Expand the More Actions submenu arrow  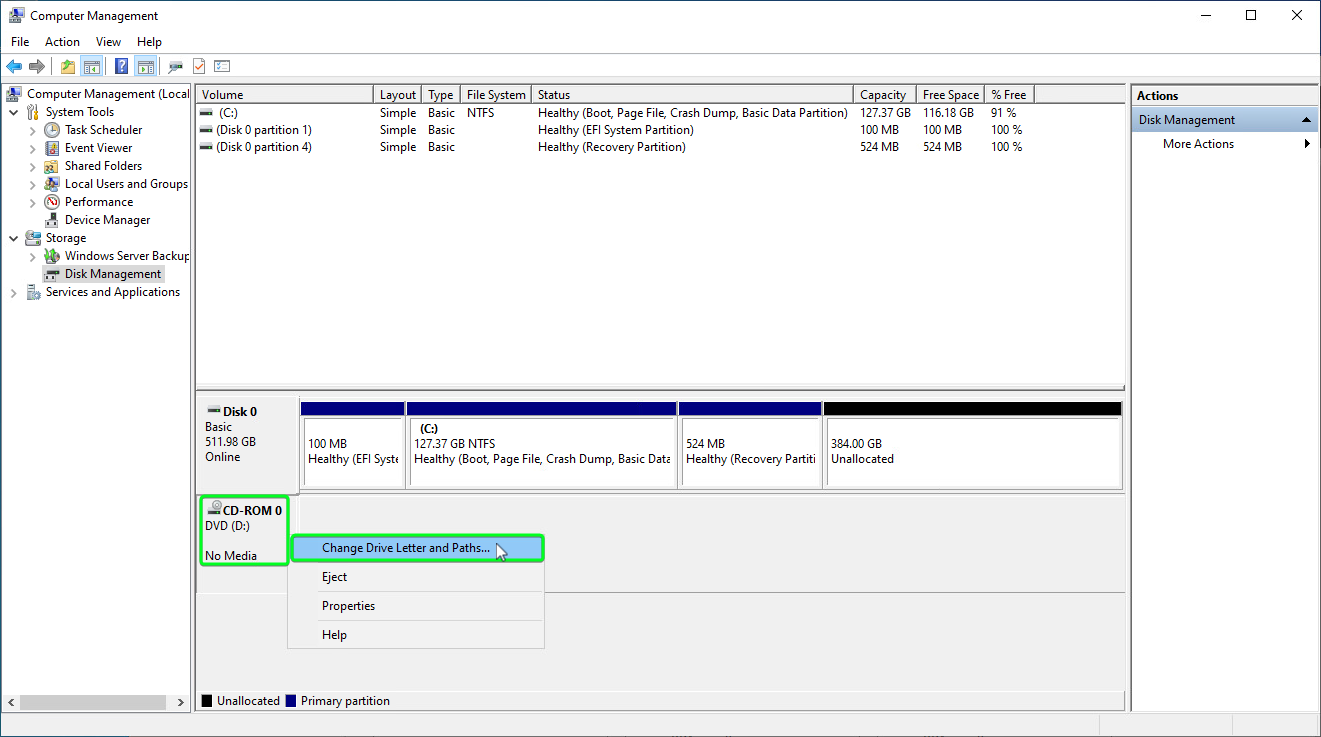pyautogui.click(x=1307, y=144)
